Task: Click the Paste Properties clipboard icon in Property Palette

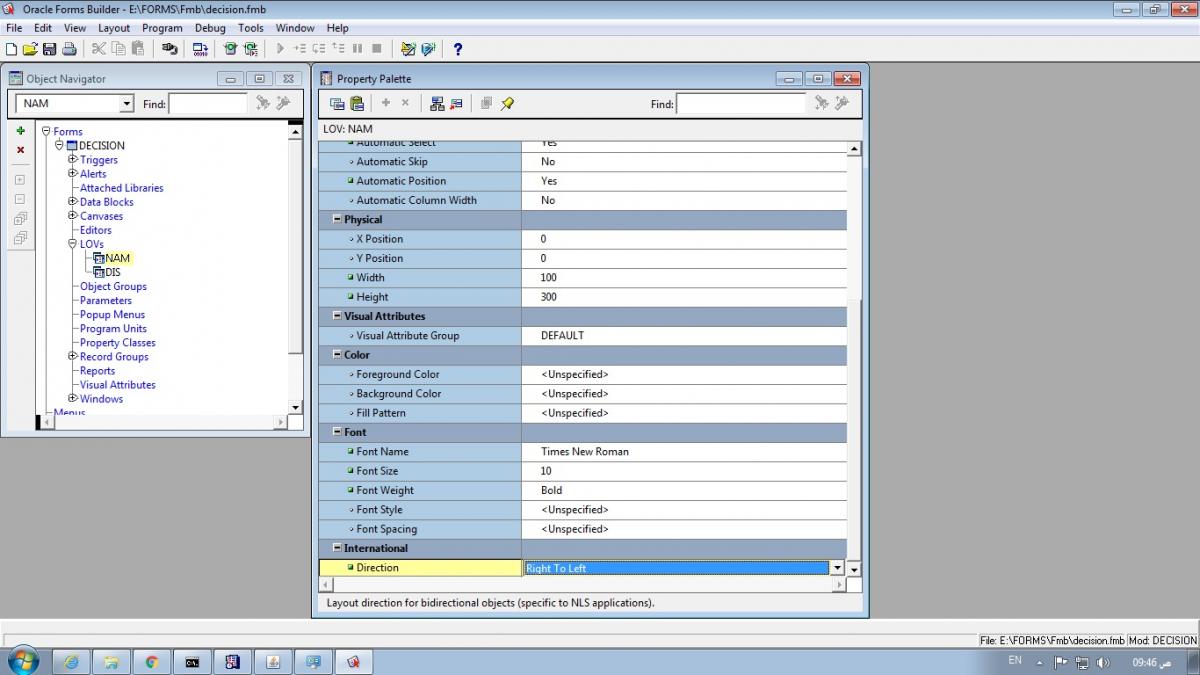Action: click(357, 104)
